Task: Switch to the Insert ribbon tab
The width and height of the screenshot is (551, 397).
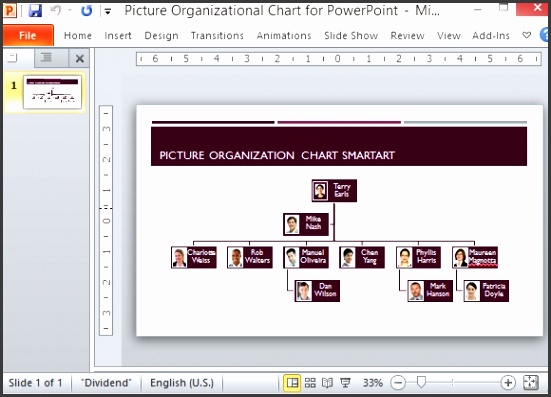Action: (x=118, y=35)
